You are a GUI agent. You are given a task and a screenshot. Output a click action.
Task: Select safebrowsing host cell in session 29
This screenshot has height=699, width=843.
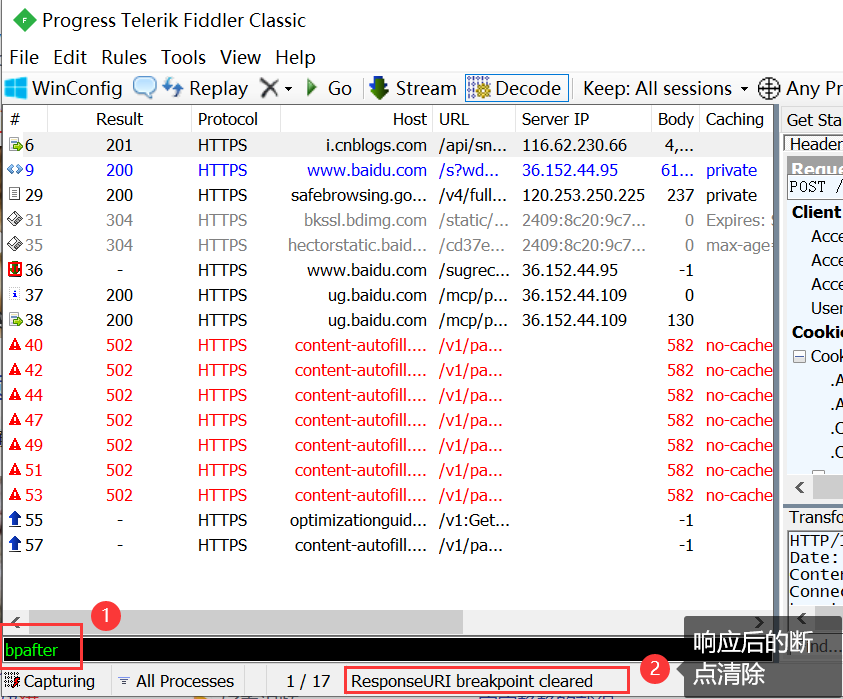click(x=359, y=195)
